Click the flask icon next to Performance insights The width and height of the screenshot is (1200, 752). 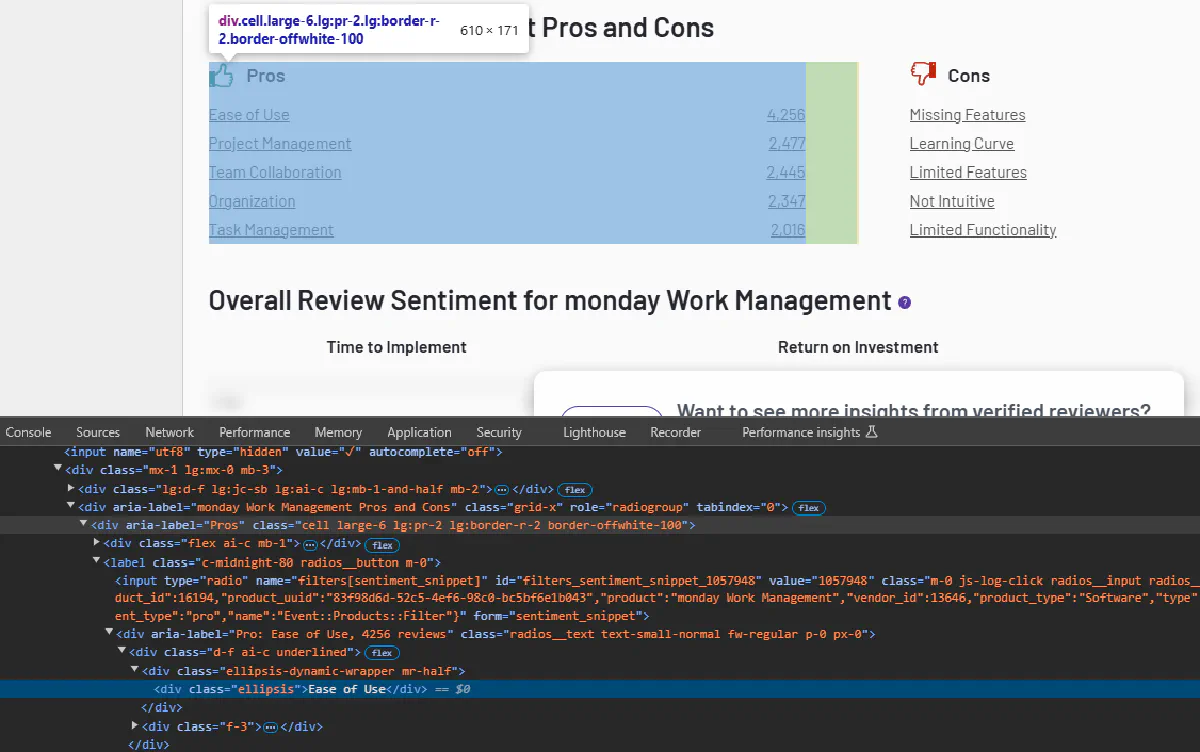point(871,432)
